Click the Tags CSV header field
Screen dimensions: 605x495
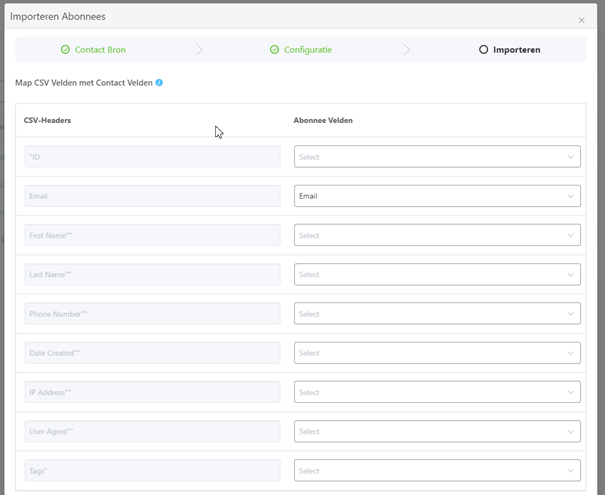tap(152, 471)
